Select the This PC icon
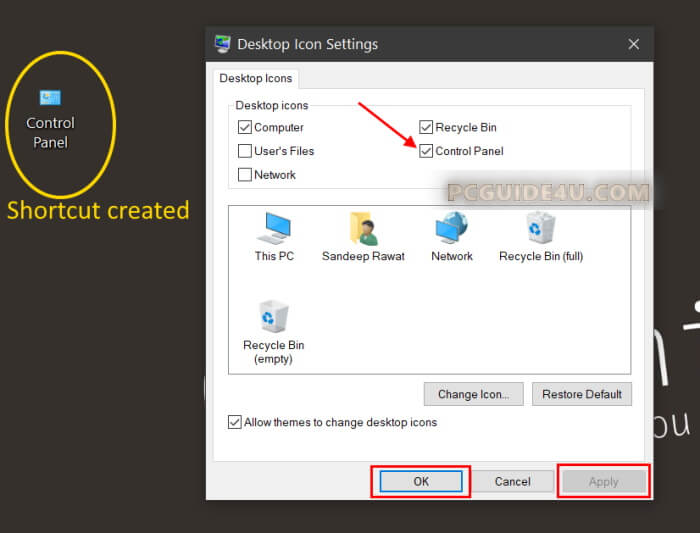Viewport: 700px width, 533px height. click(274, 229)
